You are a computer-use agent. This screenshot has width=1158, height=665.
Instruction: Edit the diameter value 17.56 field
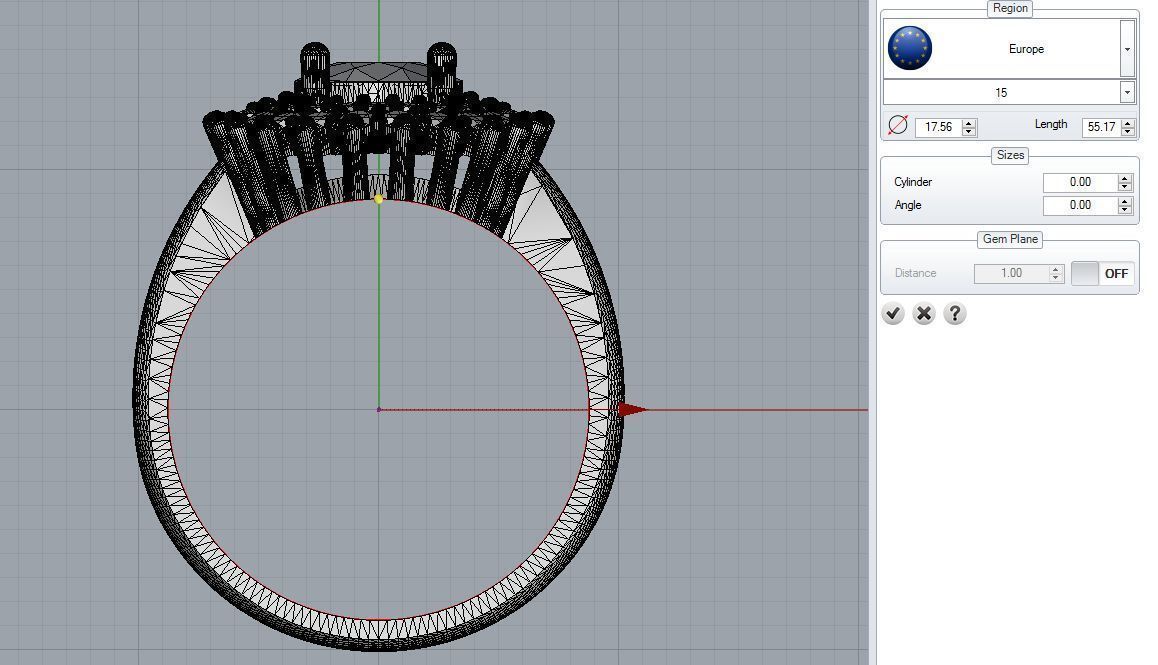coord(939,127)
